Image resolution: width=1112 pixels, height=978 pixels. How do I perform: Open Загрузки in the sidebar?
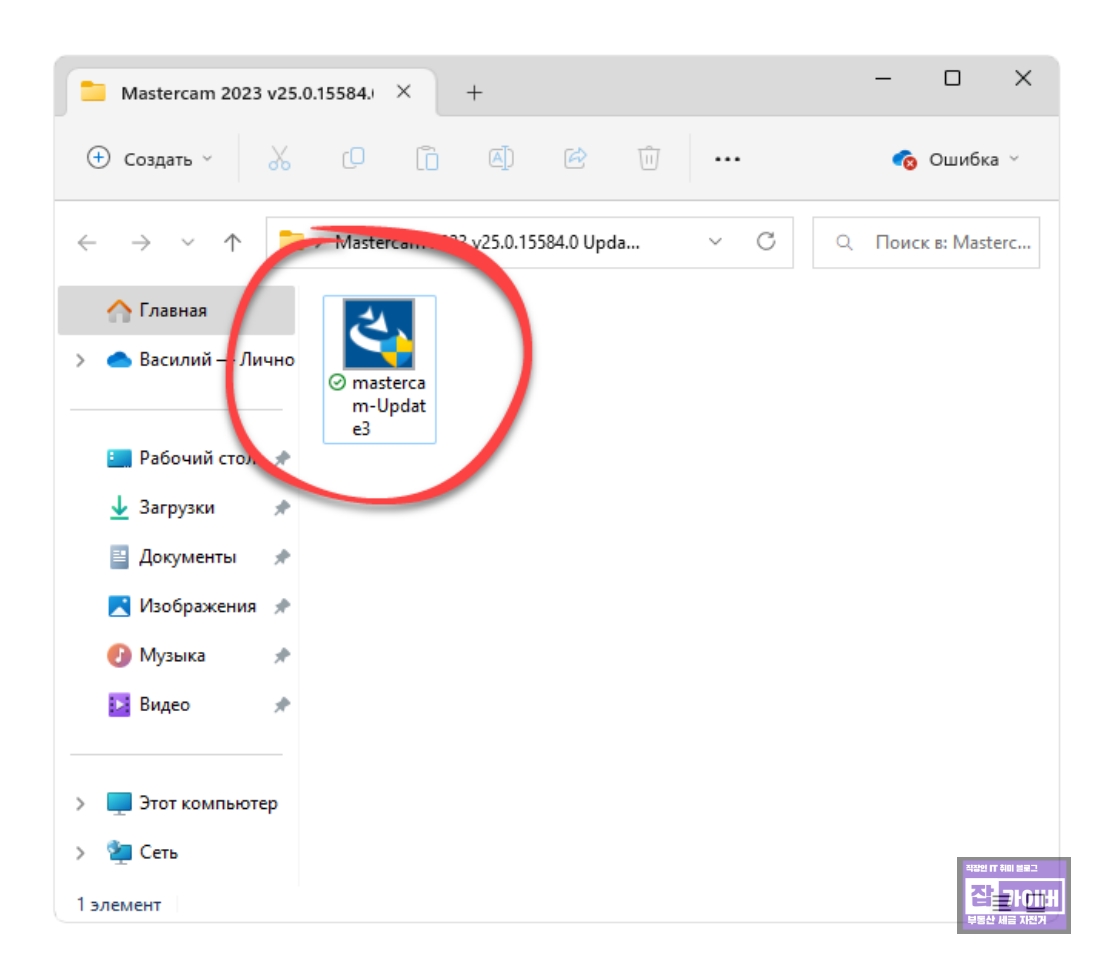pos(160,508)
